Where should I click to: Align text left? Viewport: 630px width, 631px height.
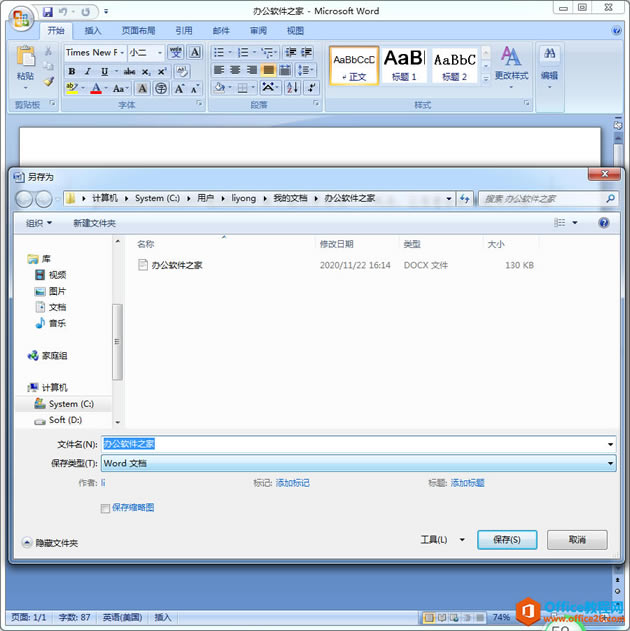219,70
